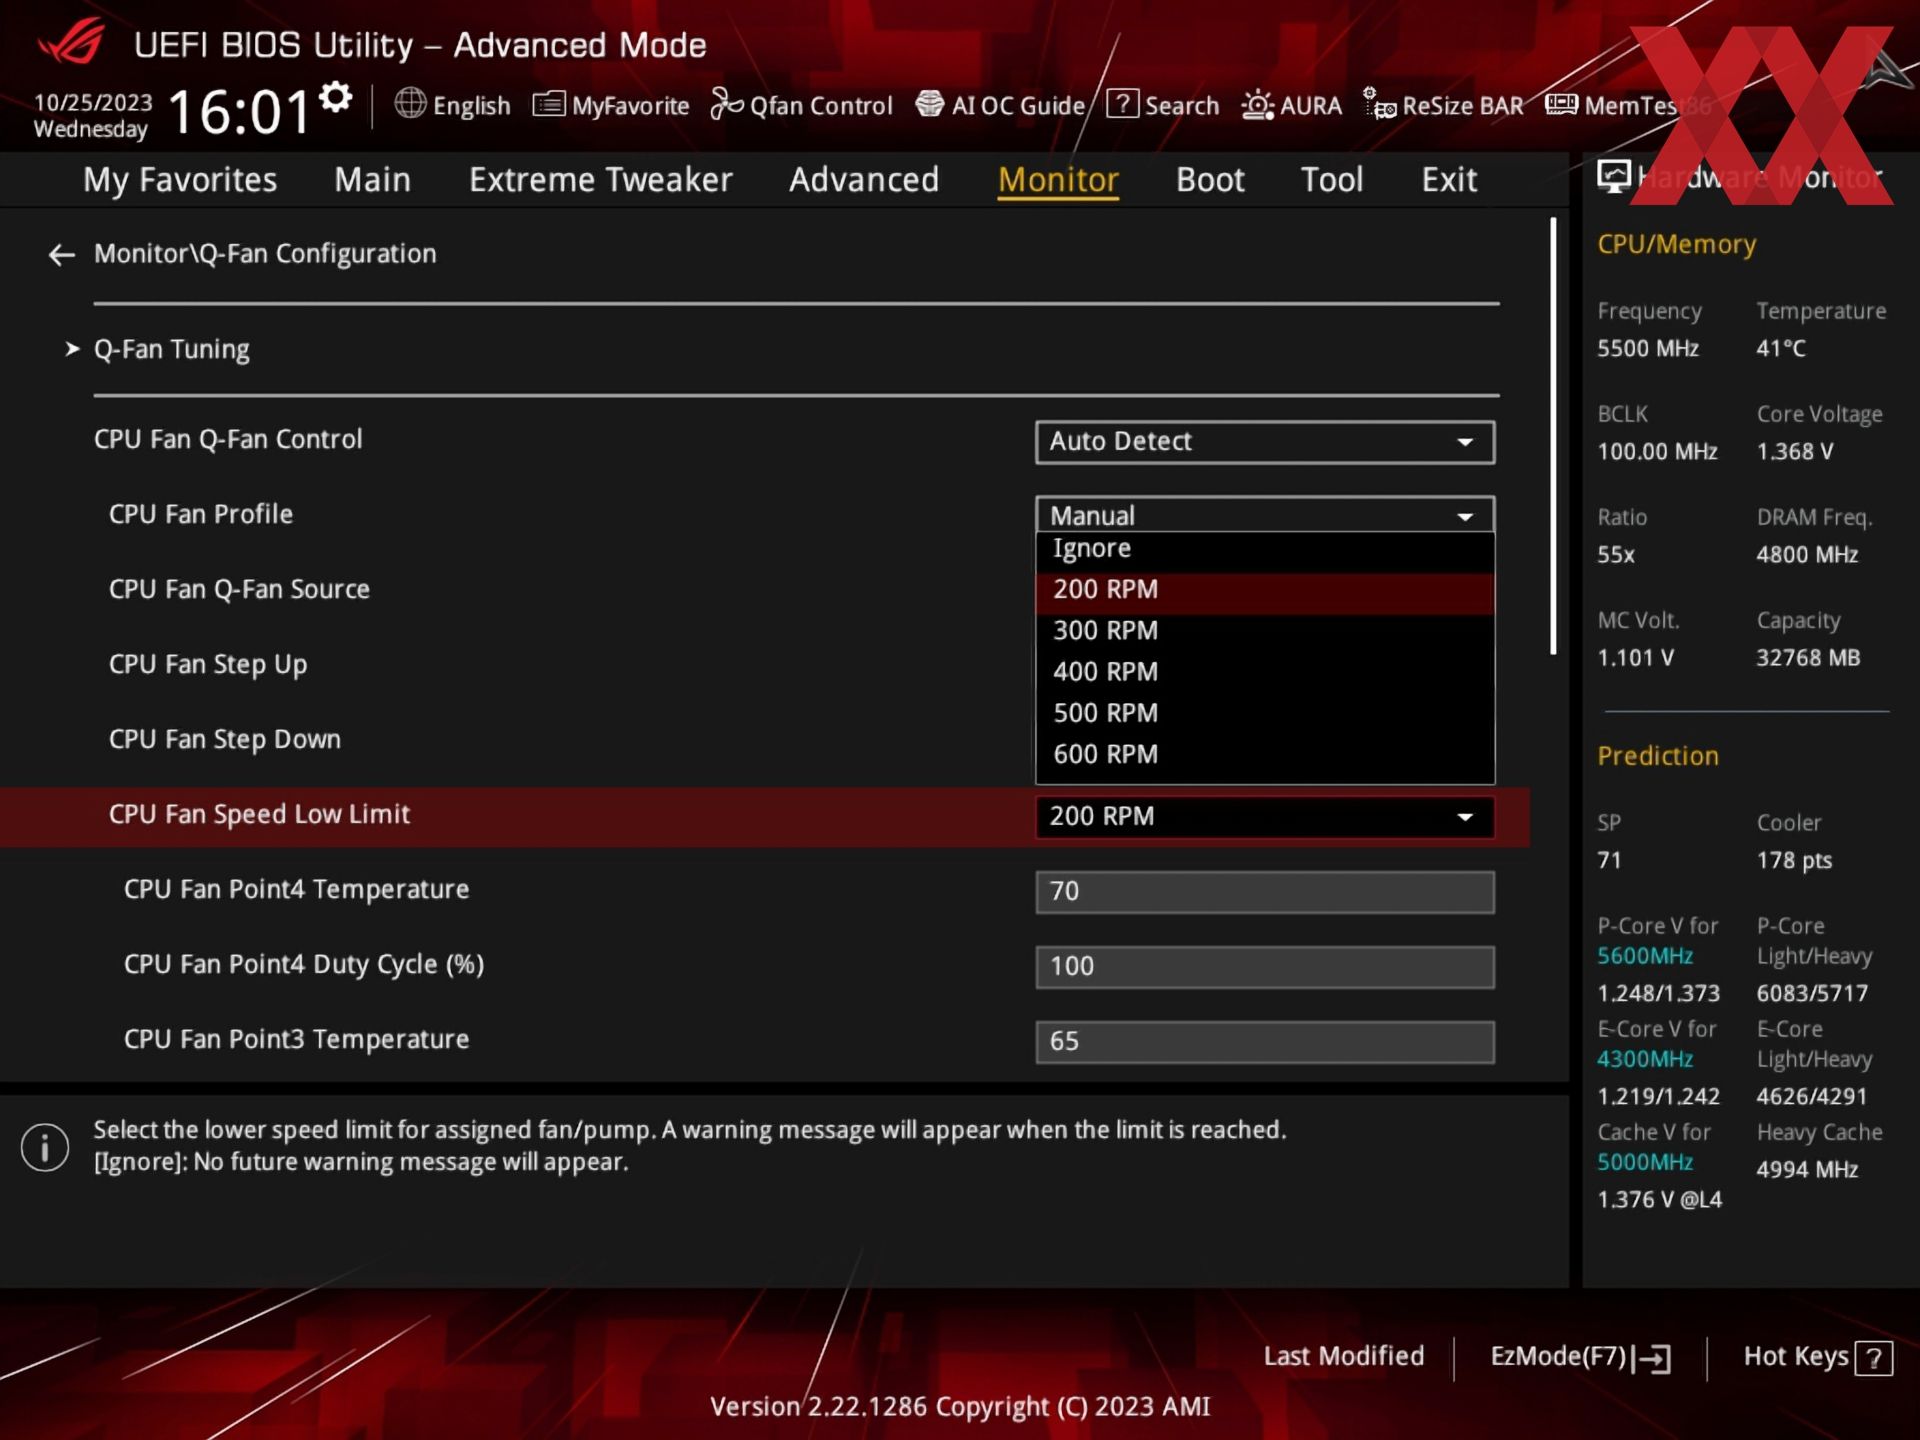
Task: Click the settings list vertical scrollbar
Action: (1553, 436)
